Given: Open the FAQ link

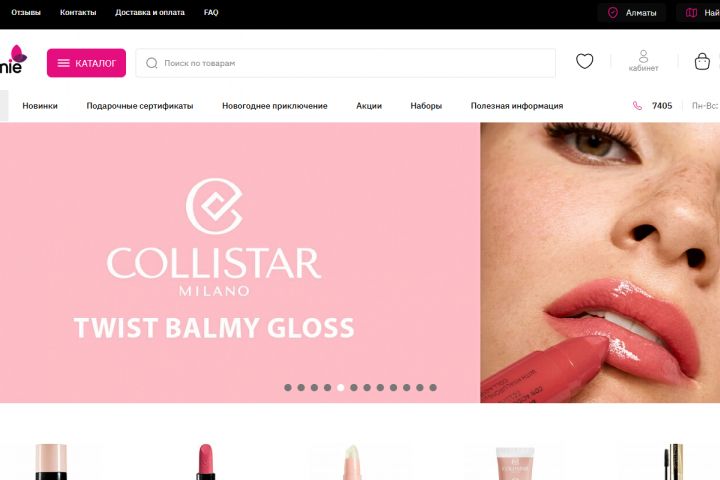Looking at the screenshot, I should [x=211, y=12].
